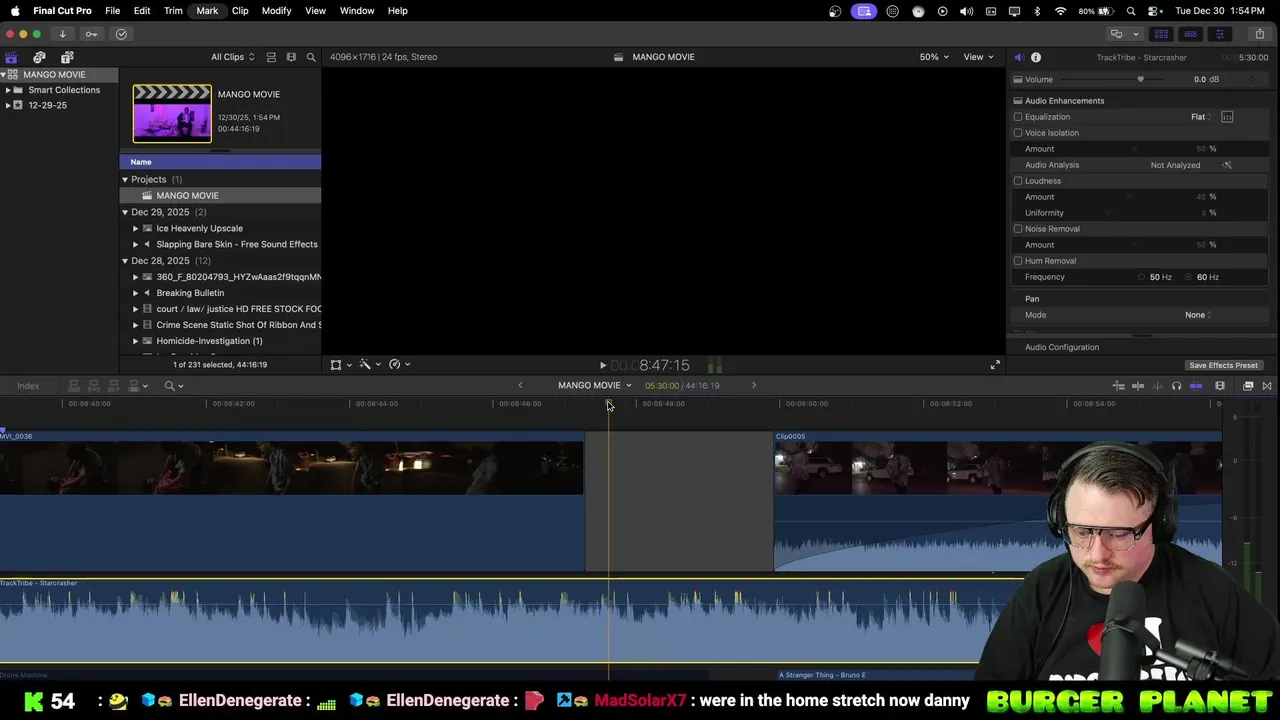Viewport: 1280px width, 720px height.
Task: Click the Share export icon
Action: pyautogui.click(x=1259, y=34)
